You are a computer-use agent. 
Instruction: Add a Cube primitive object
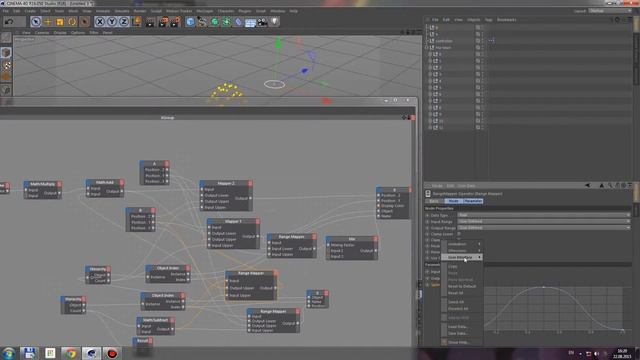(x=190, y=22)
